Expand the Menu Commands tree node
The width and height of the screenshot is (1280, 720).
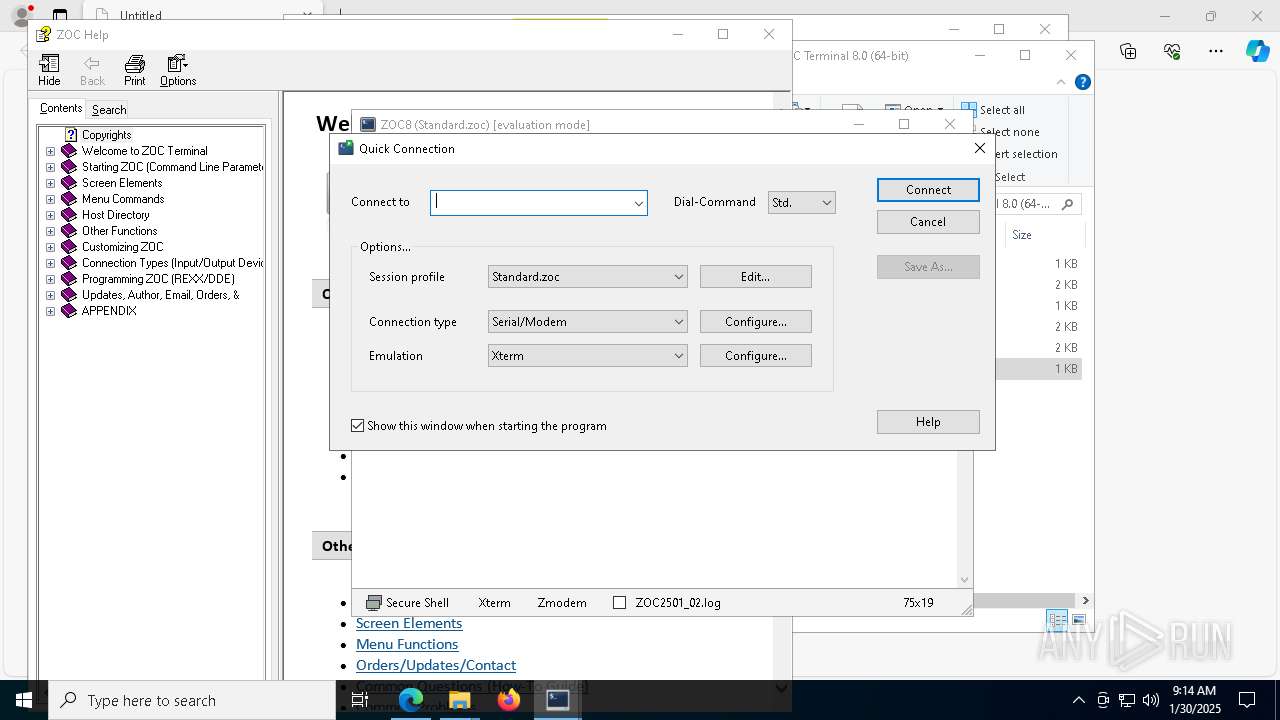coord(50,199)
